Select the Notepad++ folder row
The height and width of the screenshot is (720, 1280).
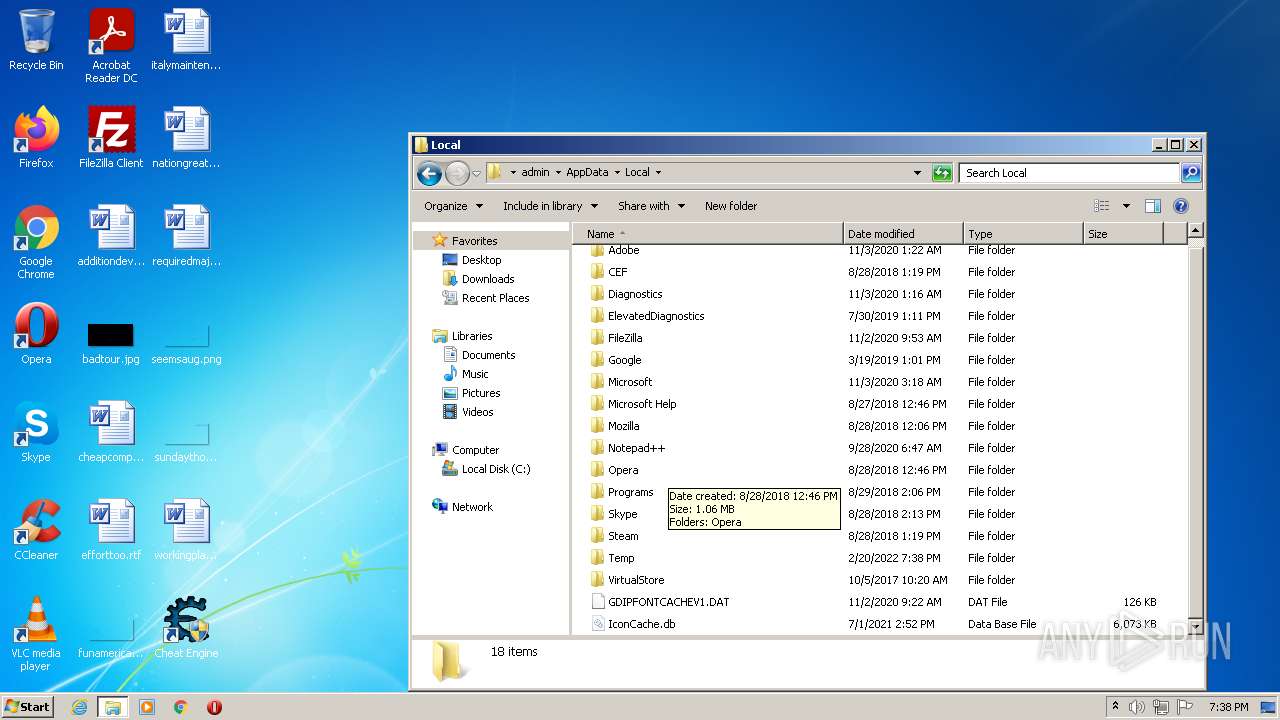click(880, 448)
